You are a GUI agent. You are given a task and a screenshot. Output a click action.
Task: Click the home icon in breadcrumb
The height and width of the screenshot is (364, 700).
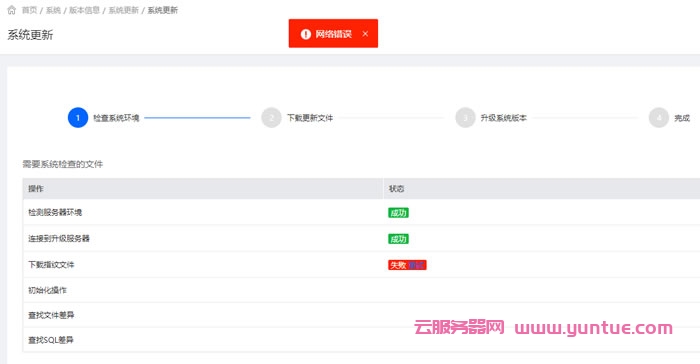pos(12,10)
